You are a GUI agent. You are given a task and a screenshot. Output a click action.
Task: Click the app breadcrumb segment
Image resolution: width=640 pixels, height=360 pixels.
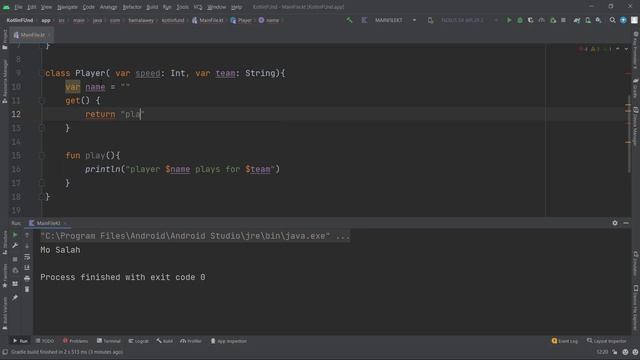pyautogui.click(x=46, y=20)
